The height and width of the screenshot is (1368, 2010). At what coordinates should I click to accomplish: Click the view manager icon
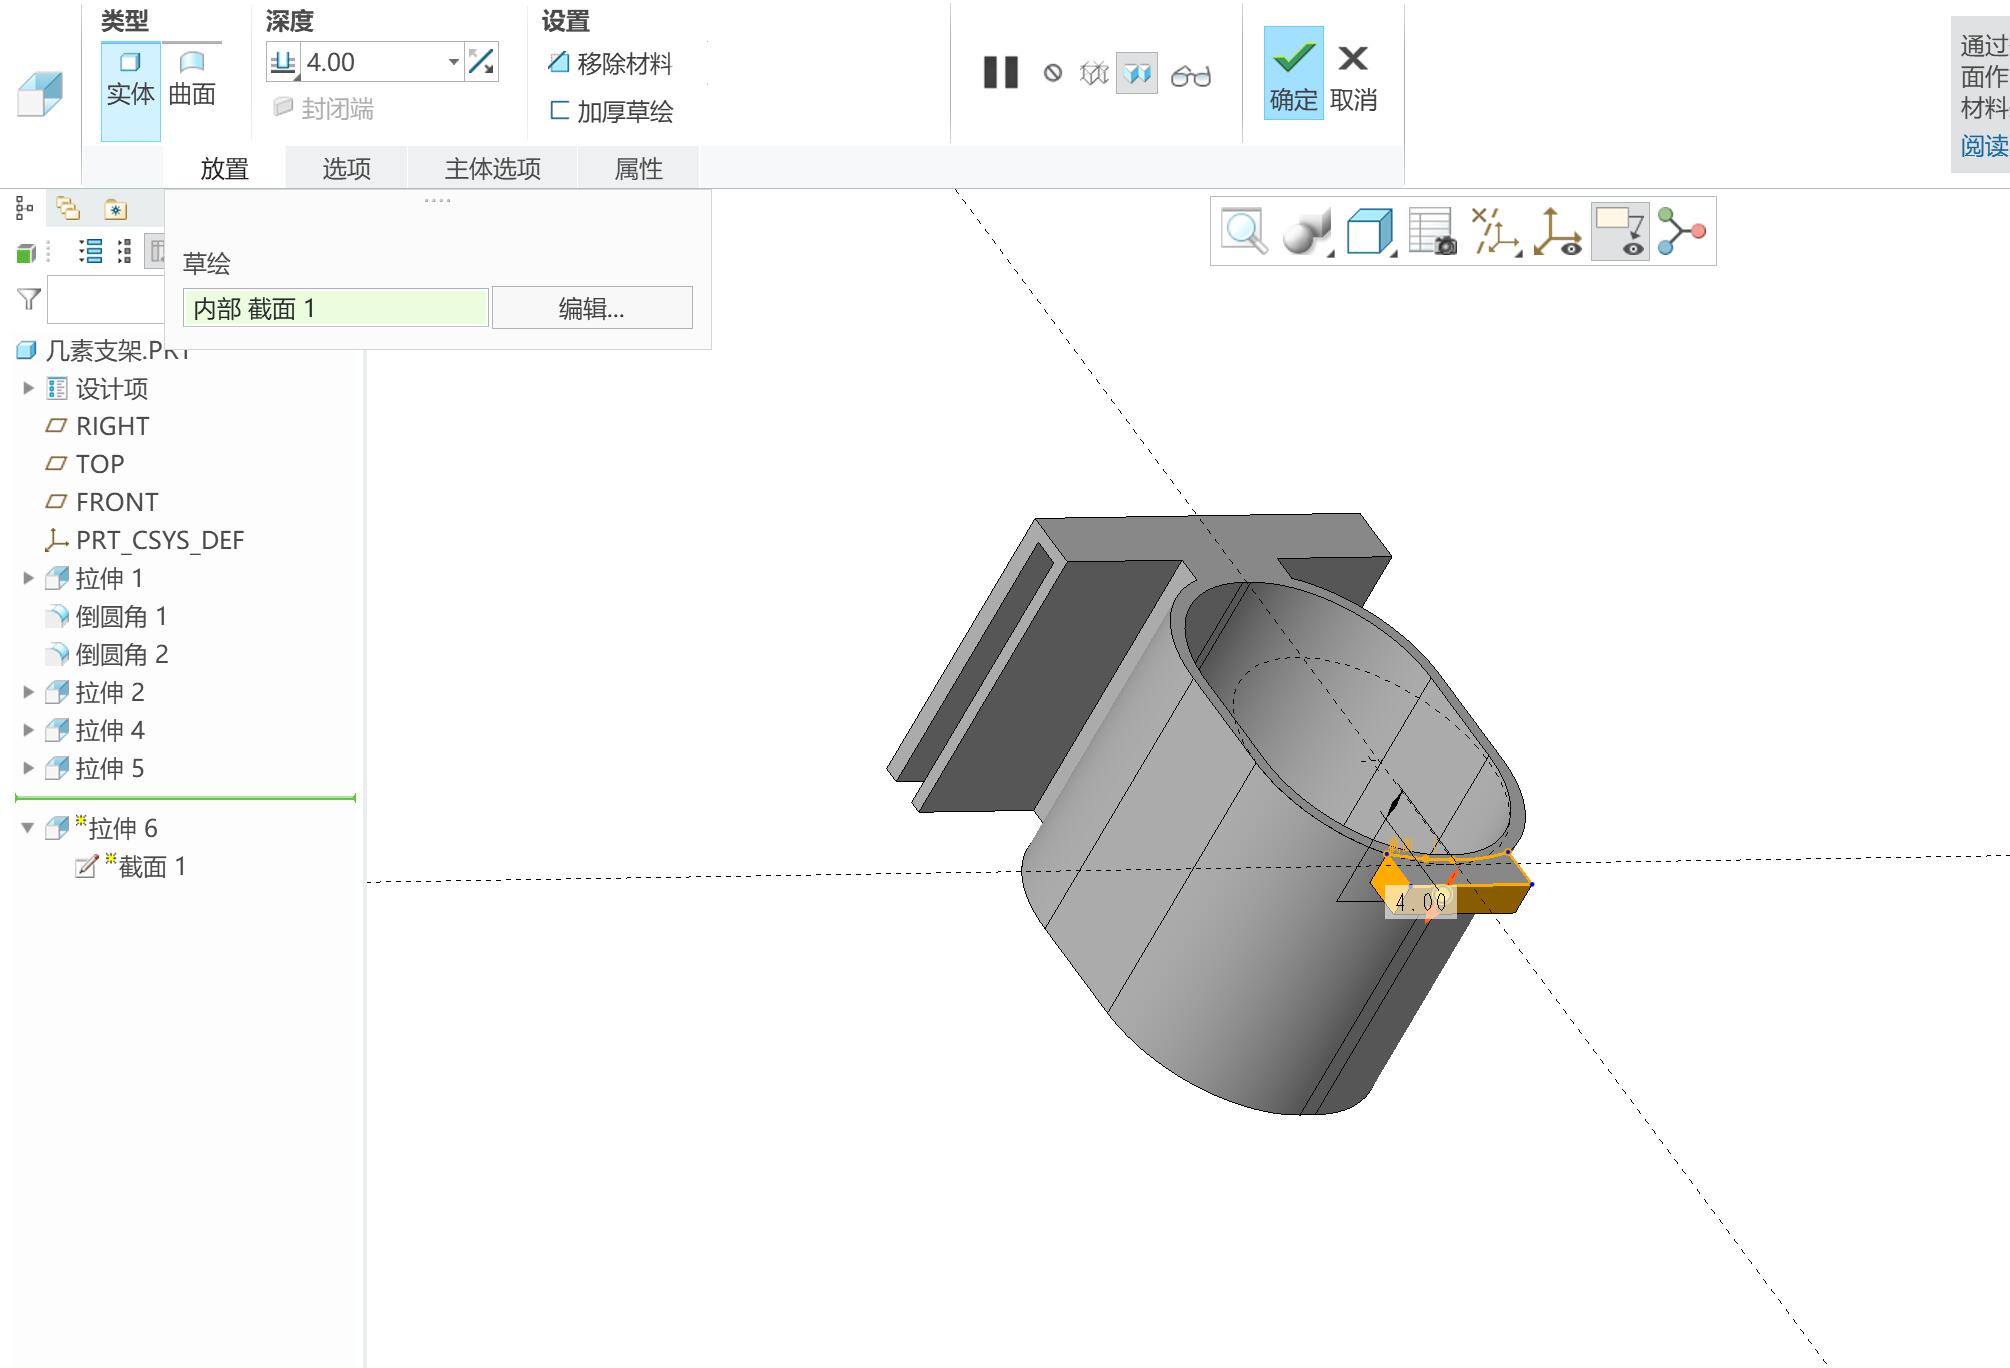[x=1432, y=231]
